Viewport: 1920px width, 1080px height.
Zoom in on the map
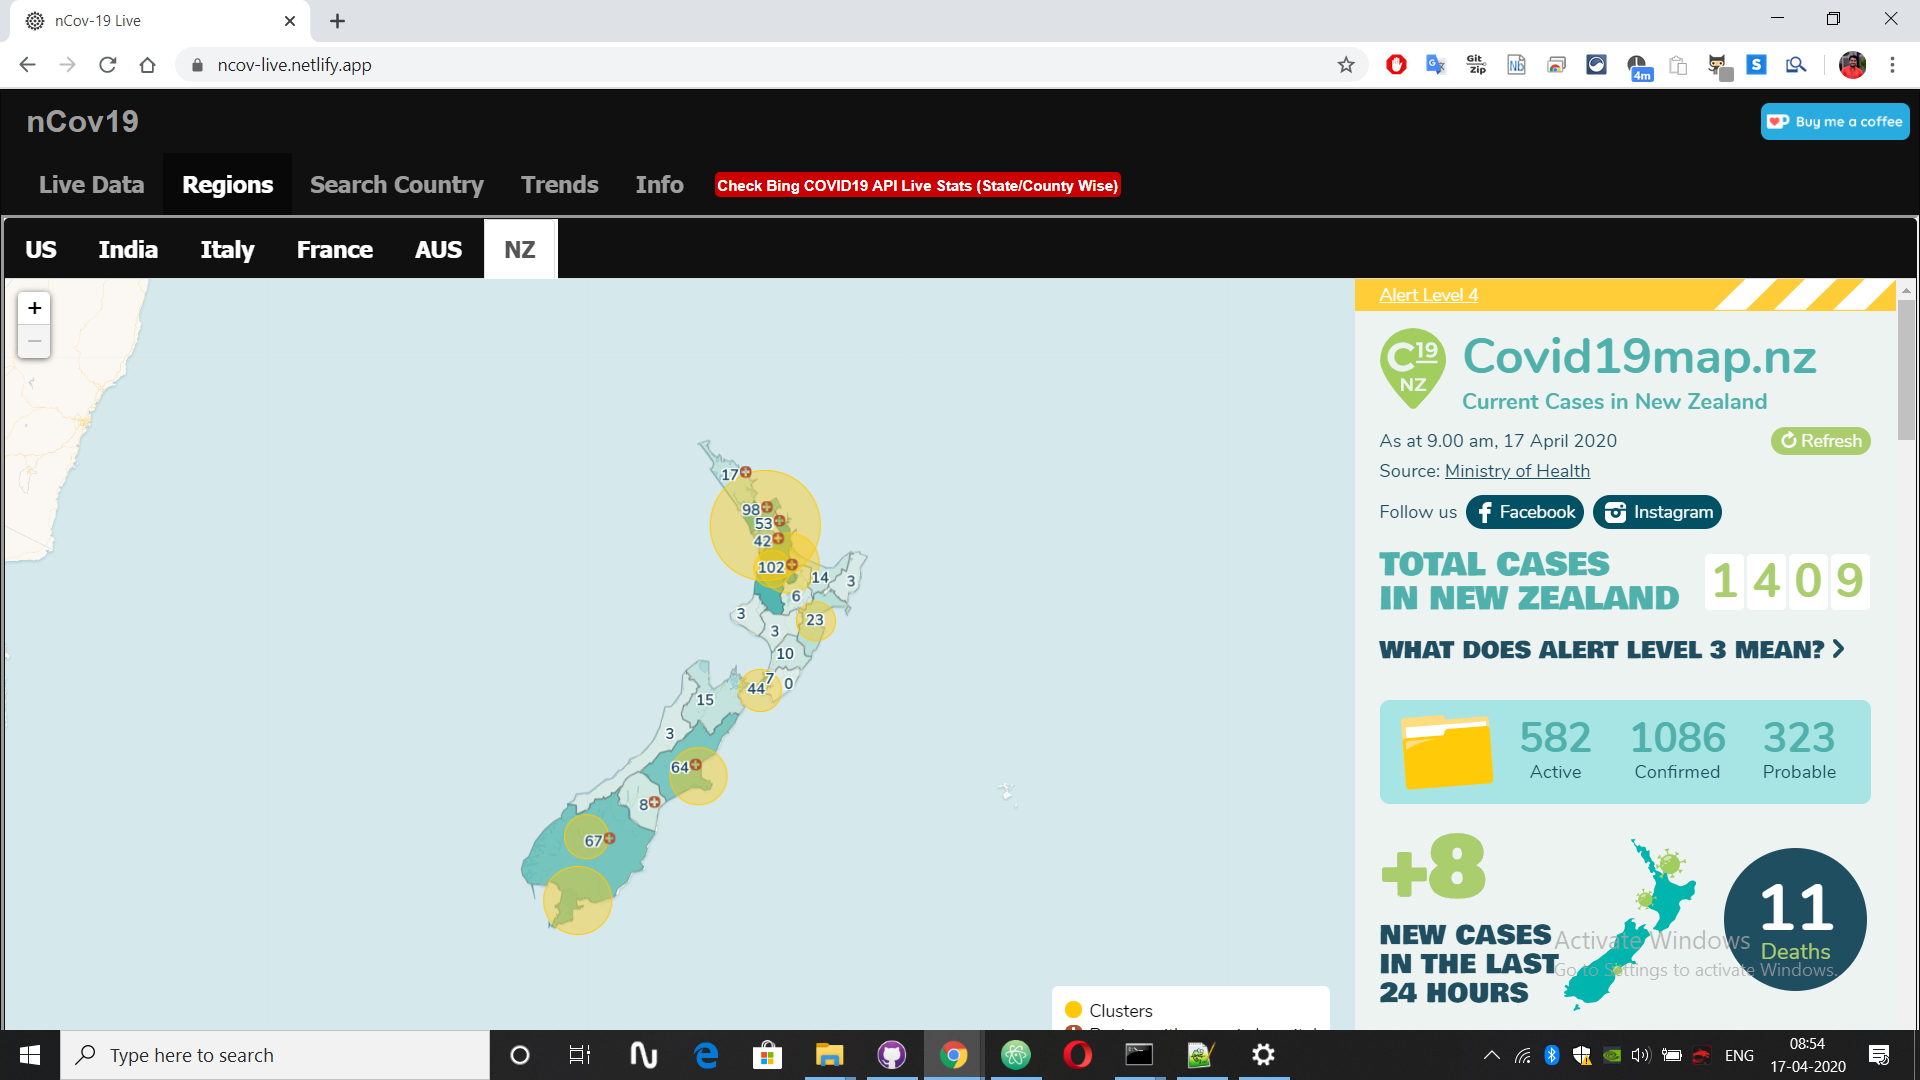pyautogui.click(x=34, y=308)
